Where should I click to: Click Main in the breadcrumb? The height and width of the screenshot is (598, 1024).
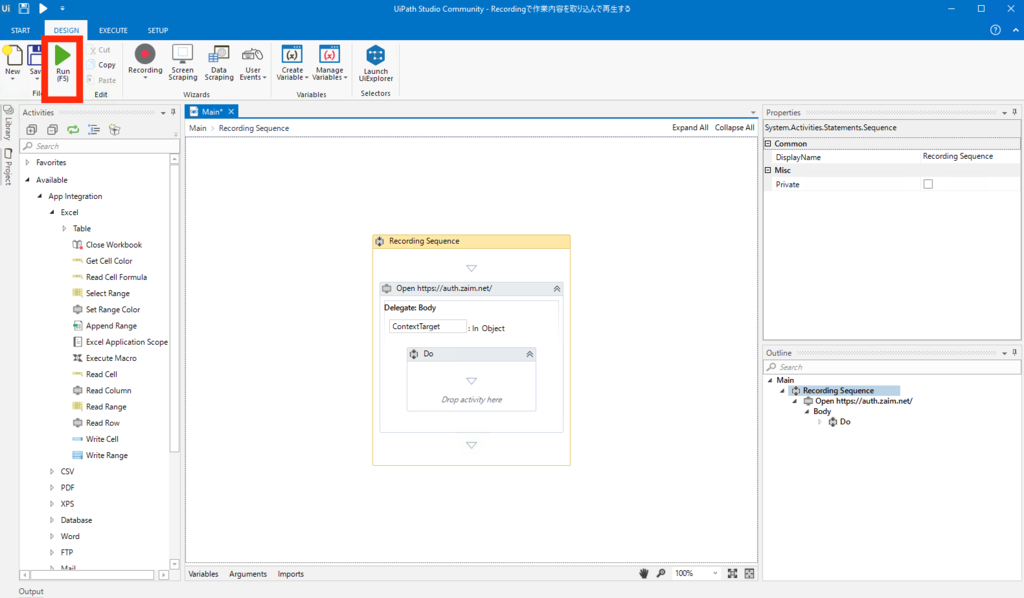[198, 128]
